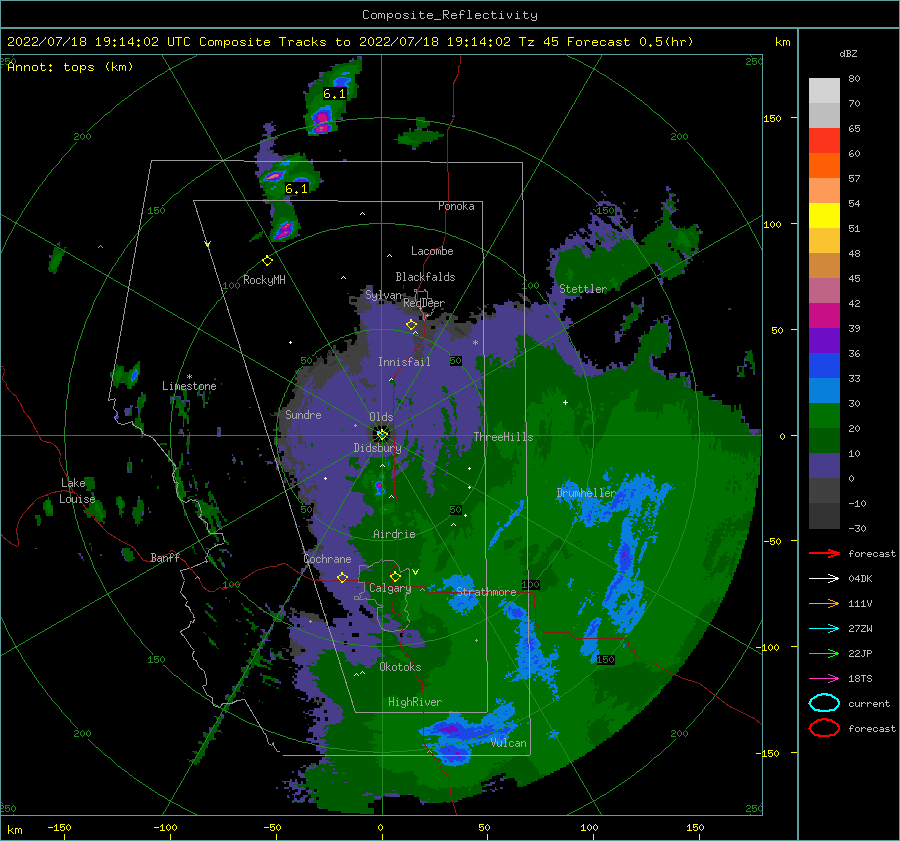This screenshot has height=841, width=900.
Task: Select the orange 111V arrow legend entry
Action: click(x=824, y=603)
